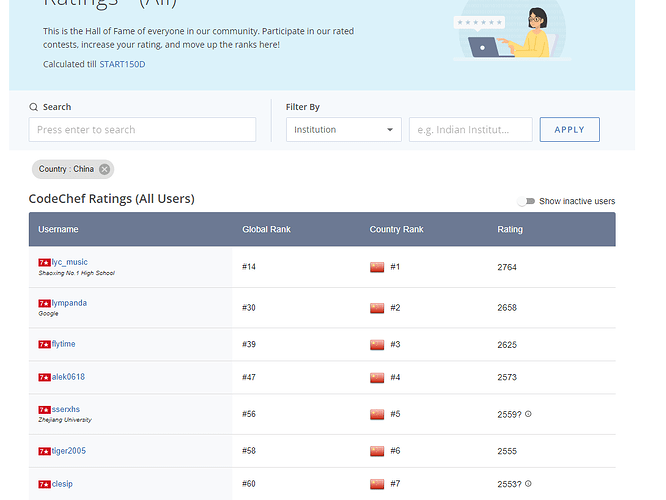This screenshot has width=666, height=500.
Task: Focus the institution name input field
Action: click(x=471, y=130)
